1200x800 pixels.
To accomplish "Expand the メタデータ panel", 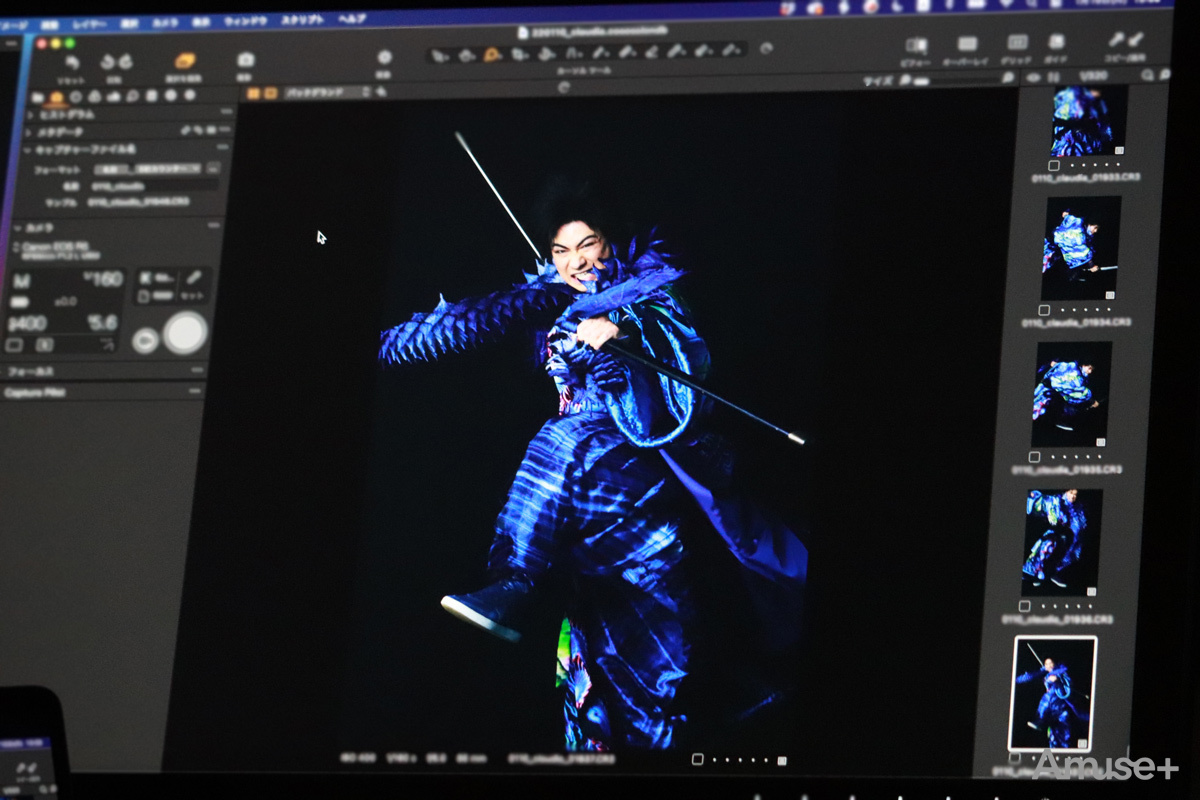I will tap(29, 132).
